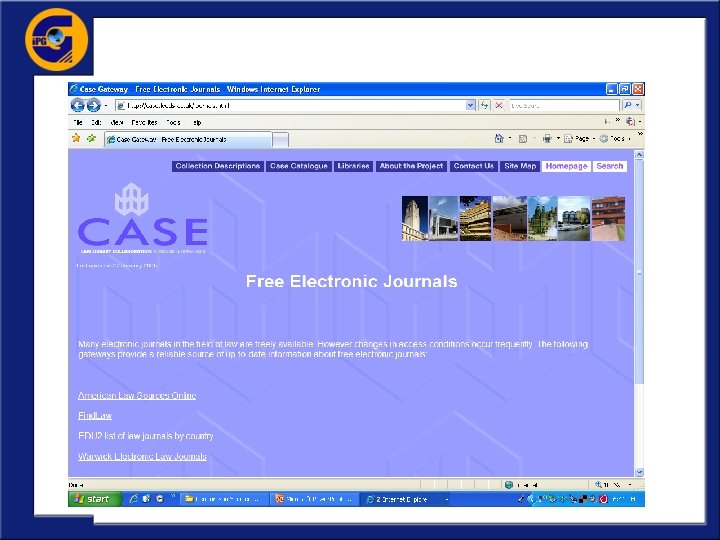Viewport: 720px width, 540px height.
Task: Open the search provider dropdown arrow
Action: click(x=638, y=106)
